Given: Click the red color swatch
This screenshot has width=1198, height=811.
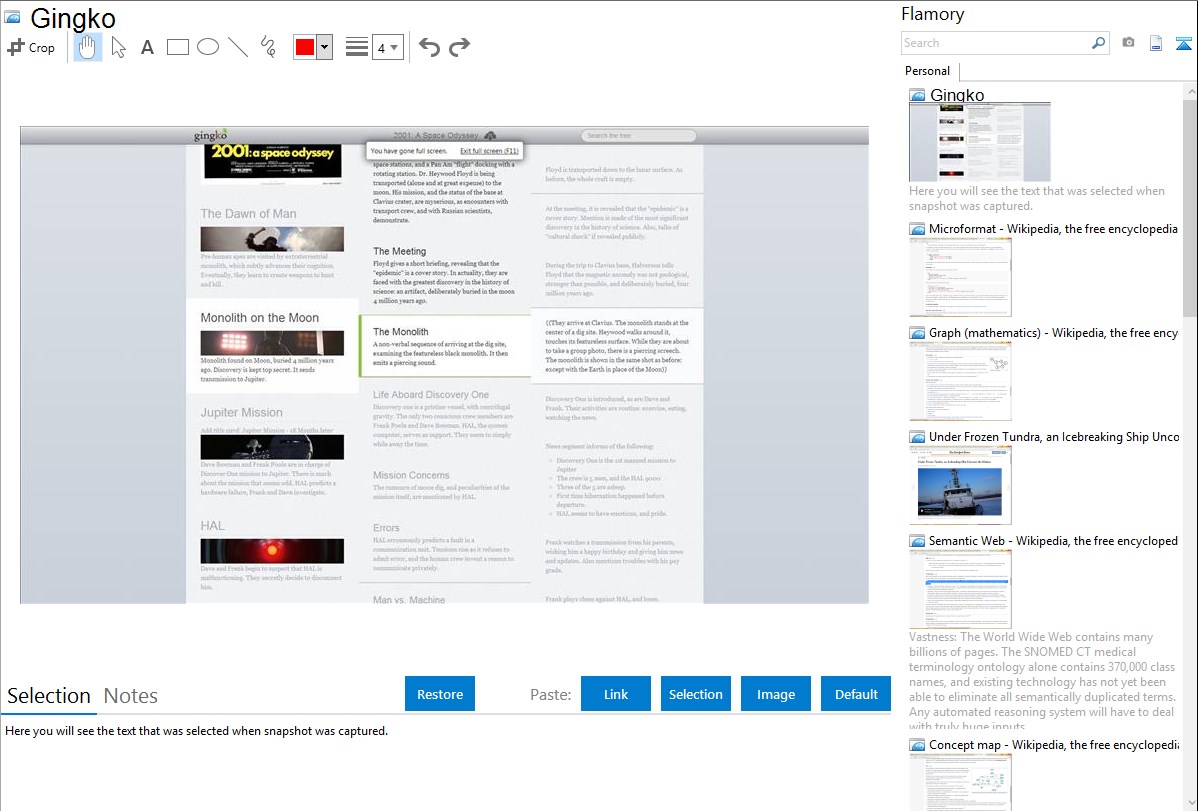Looking at the screenshot, I should click(305, 47).
